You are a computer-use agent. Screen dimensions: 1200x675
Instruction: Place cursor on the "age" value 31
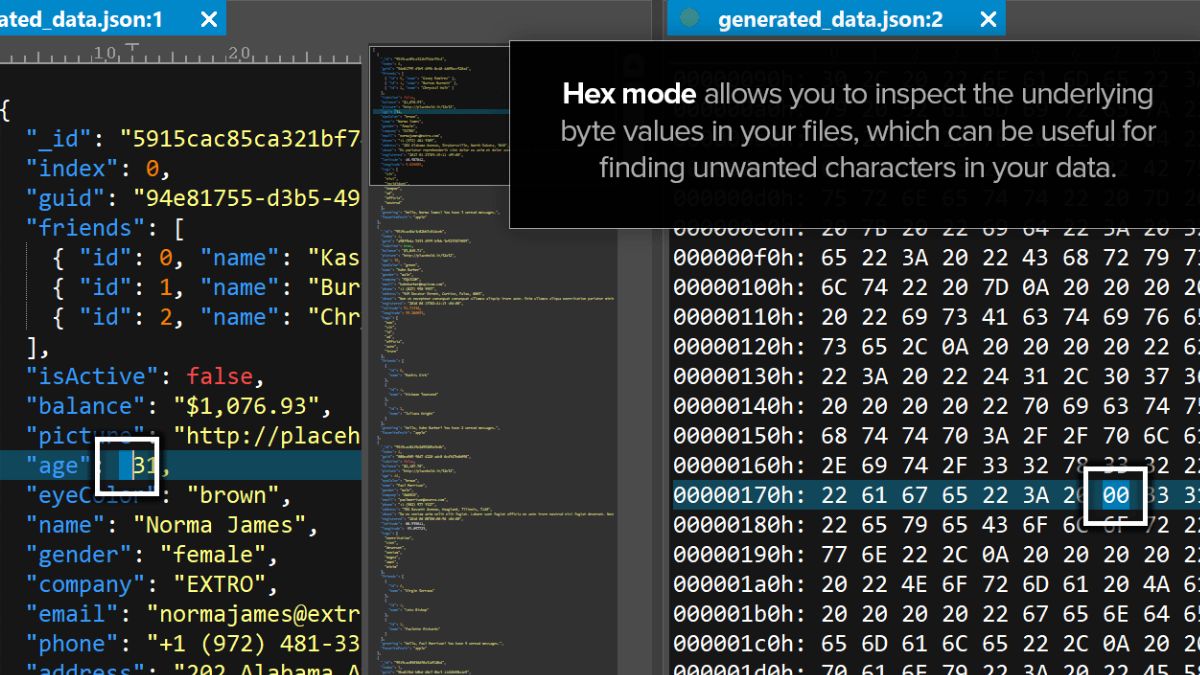(x=146, y=466)
